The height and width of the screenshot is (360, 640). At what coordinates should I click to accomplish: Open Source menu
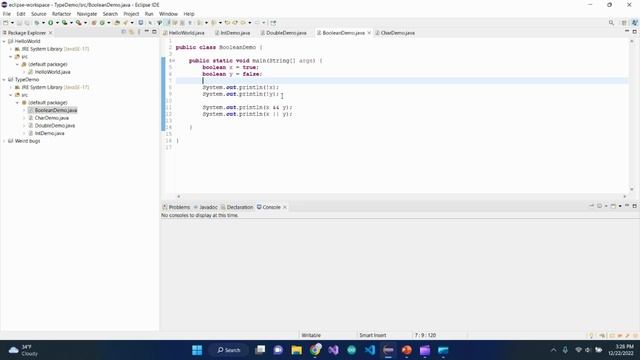[39, 14]
